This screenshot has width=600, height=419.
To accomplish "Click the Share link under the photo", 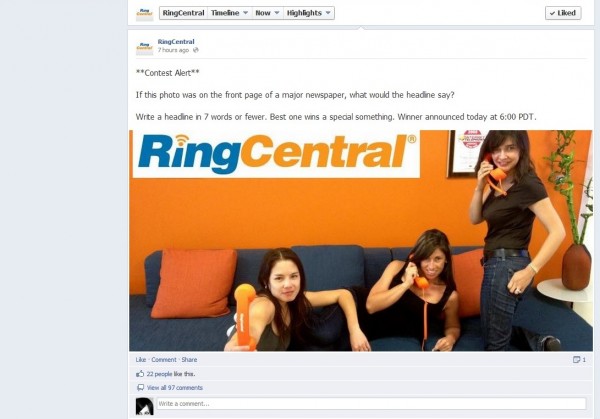I will tap(189, 360).
